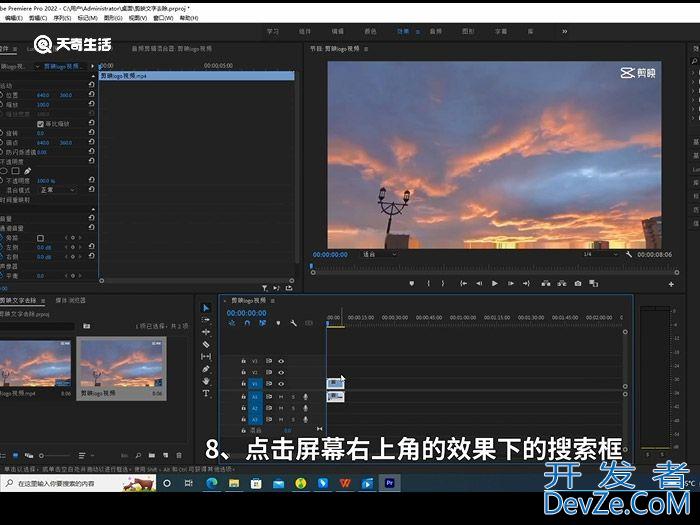700x525 pixels.
Task: Switch to the Learning workspace tab
Action: click(x=273, y=31)
